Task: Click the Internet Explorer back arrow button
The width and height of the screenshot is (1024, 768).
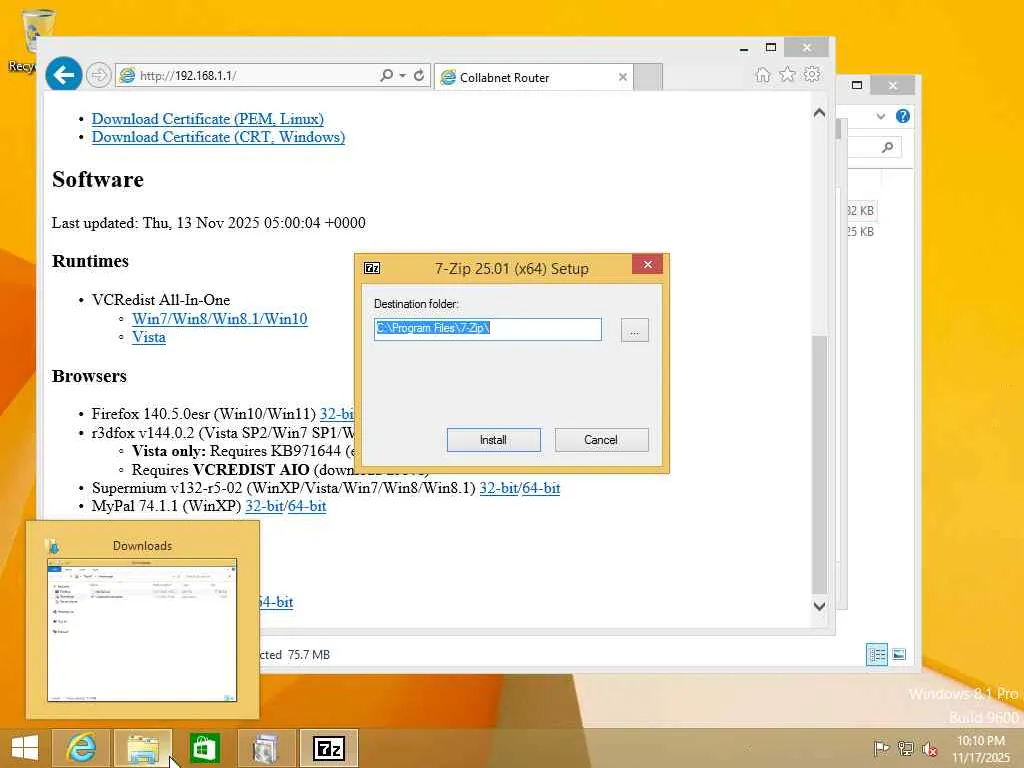Action: pyautogui.click(x=63, y=75)
